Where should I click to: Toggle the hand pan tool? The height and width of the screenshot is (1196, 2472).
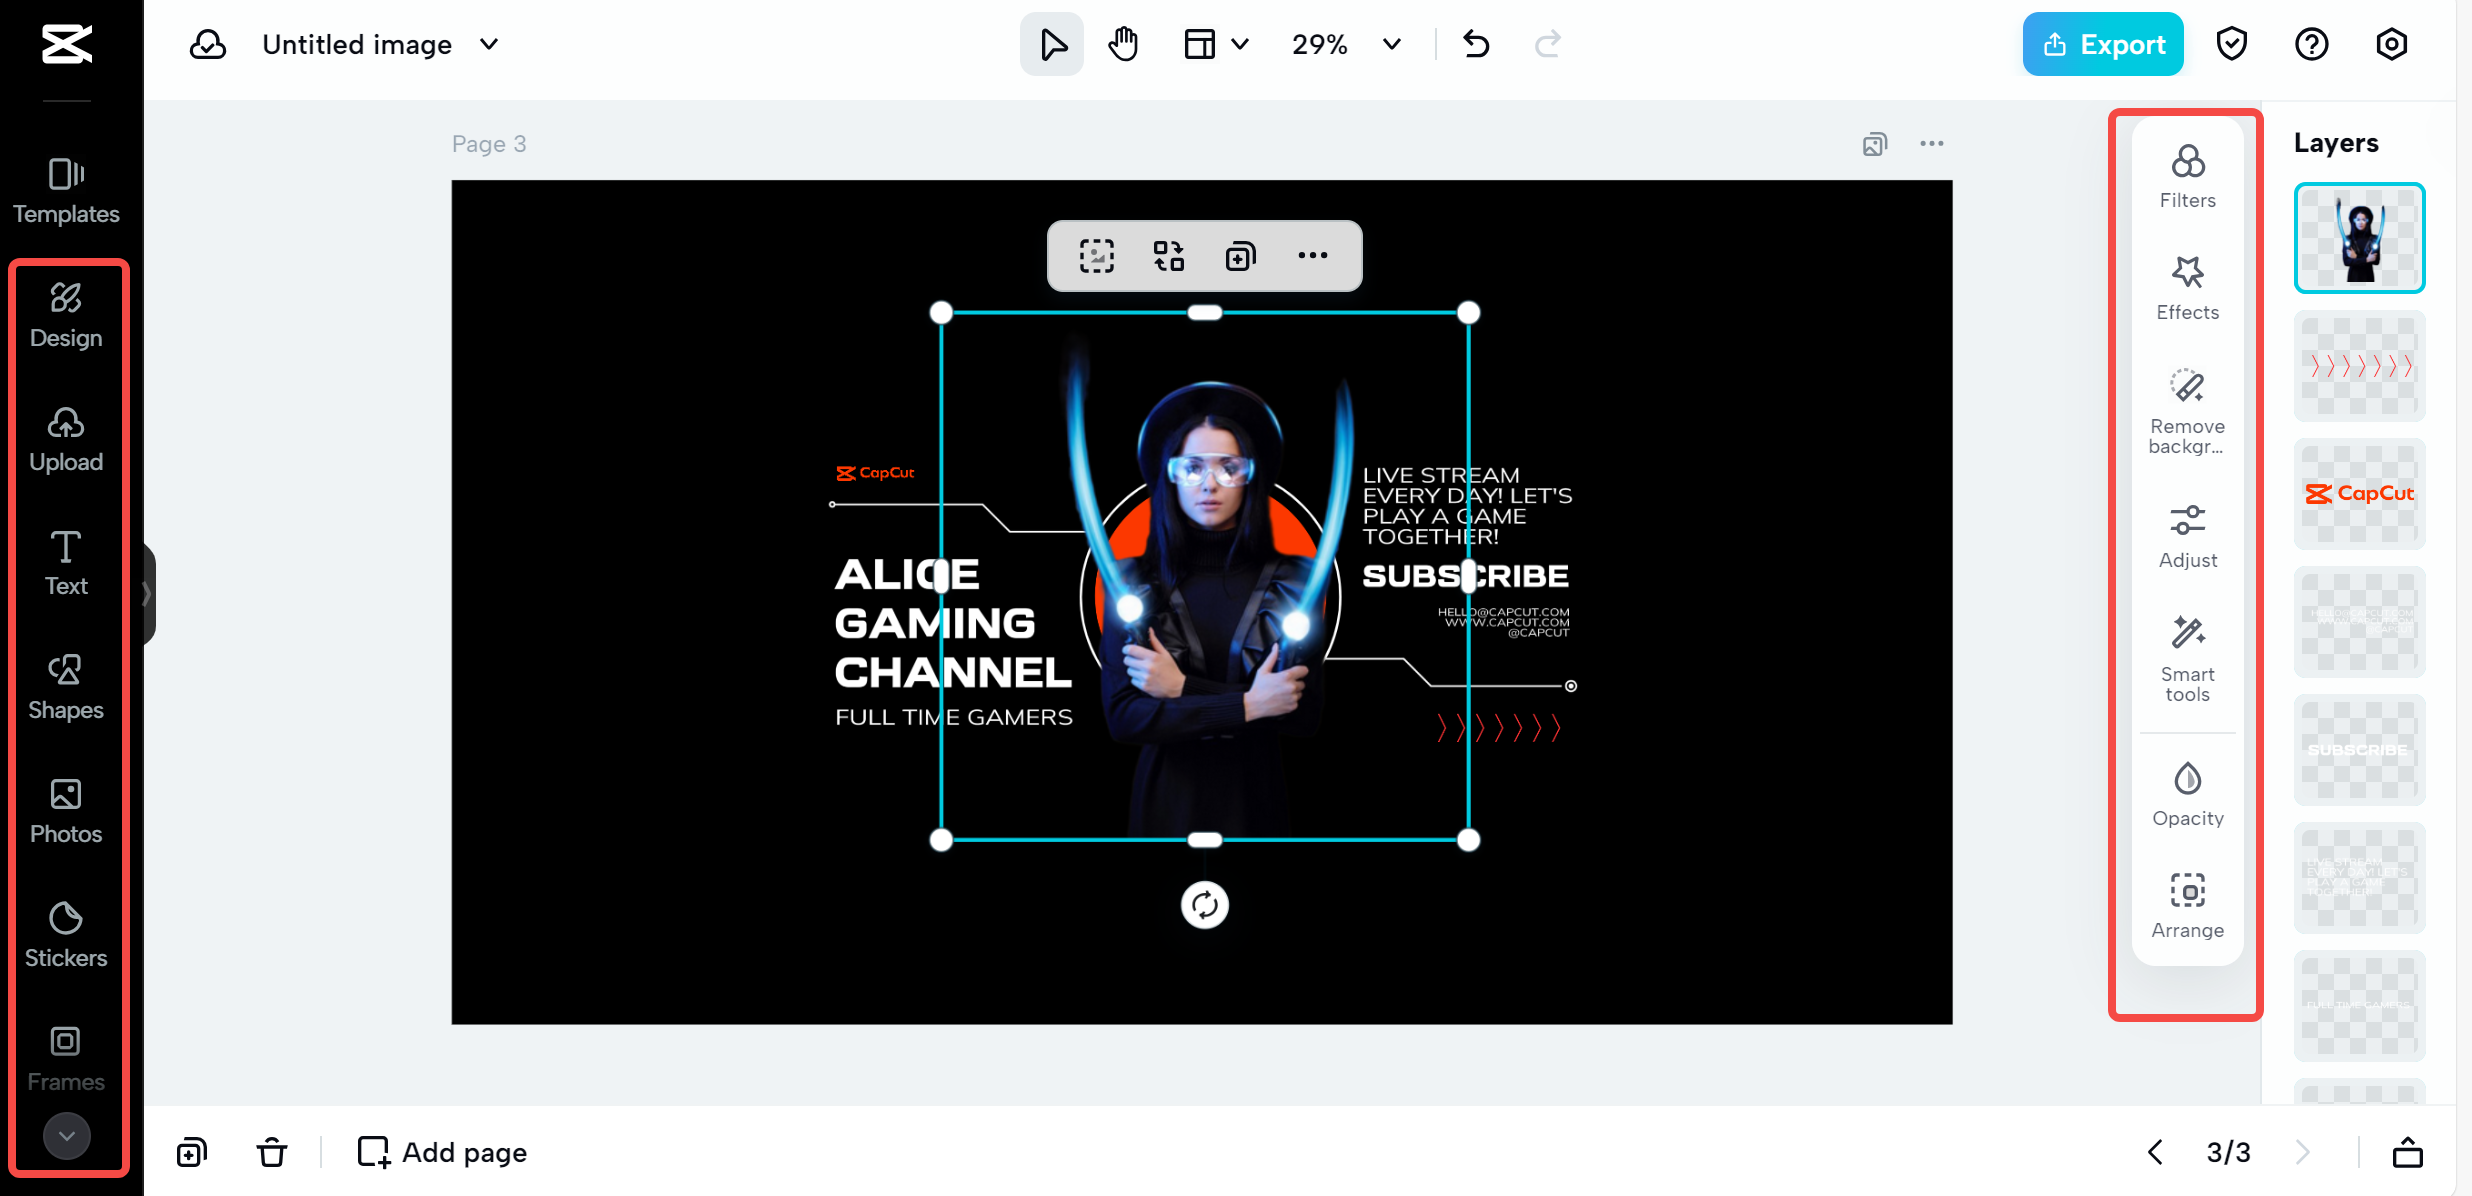tap(1122, 44)
